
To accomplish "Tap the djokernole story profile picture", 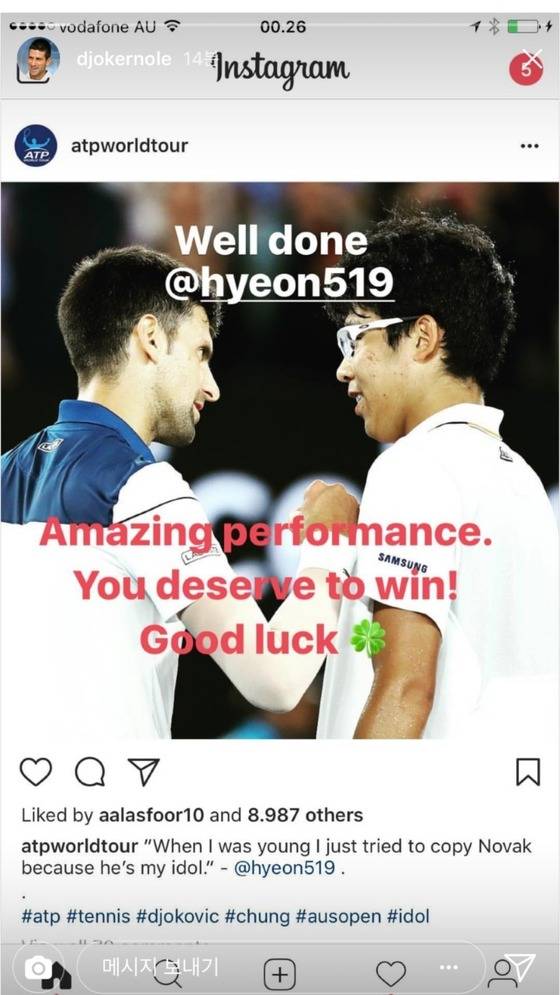I will 38,59.
